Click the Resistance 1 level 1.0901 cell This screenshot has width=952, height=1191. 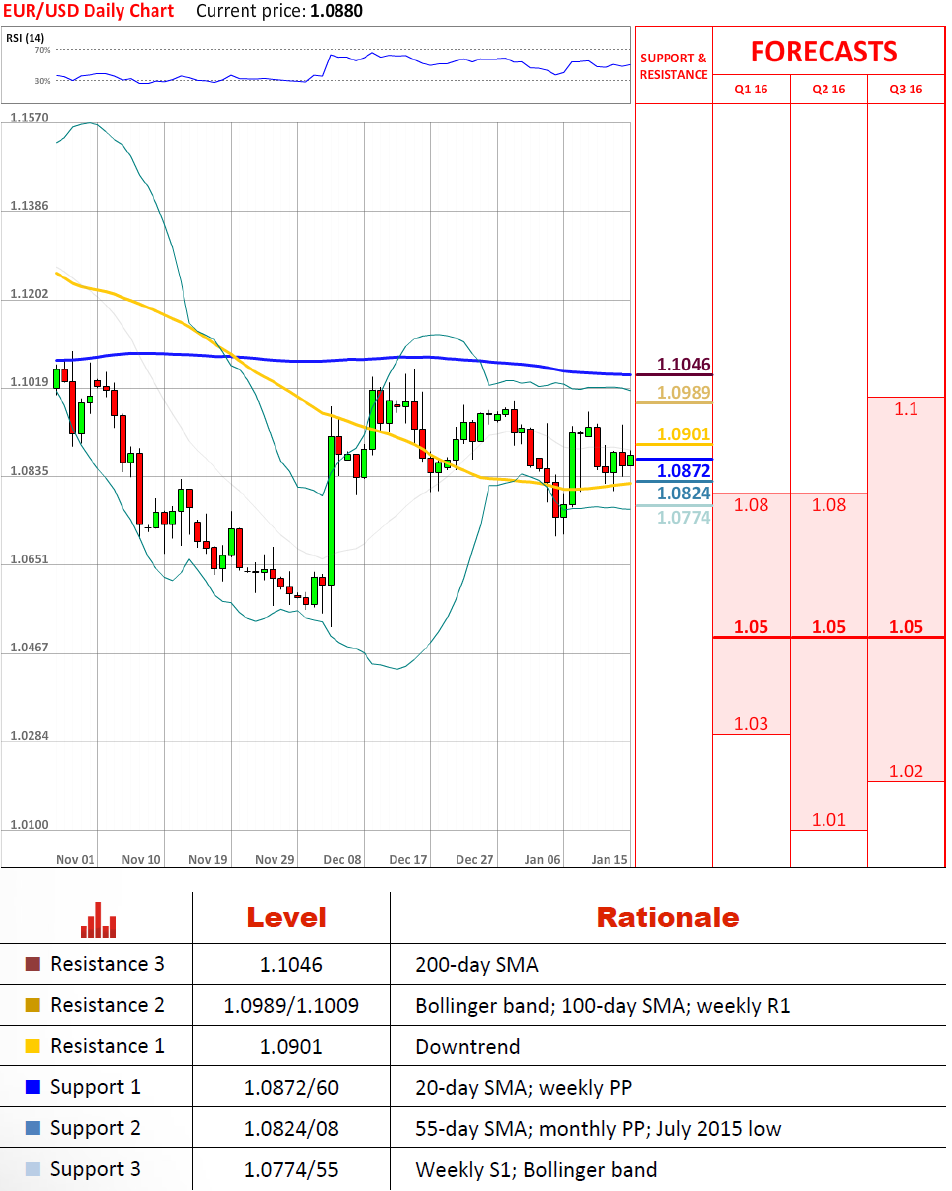[291, 1047]
